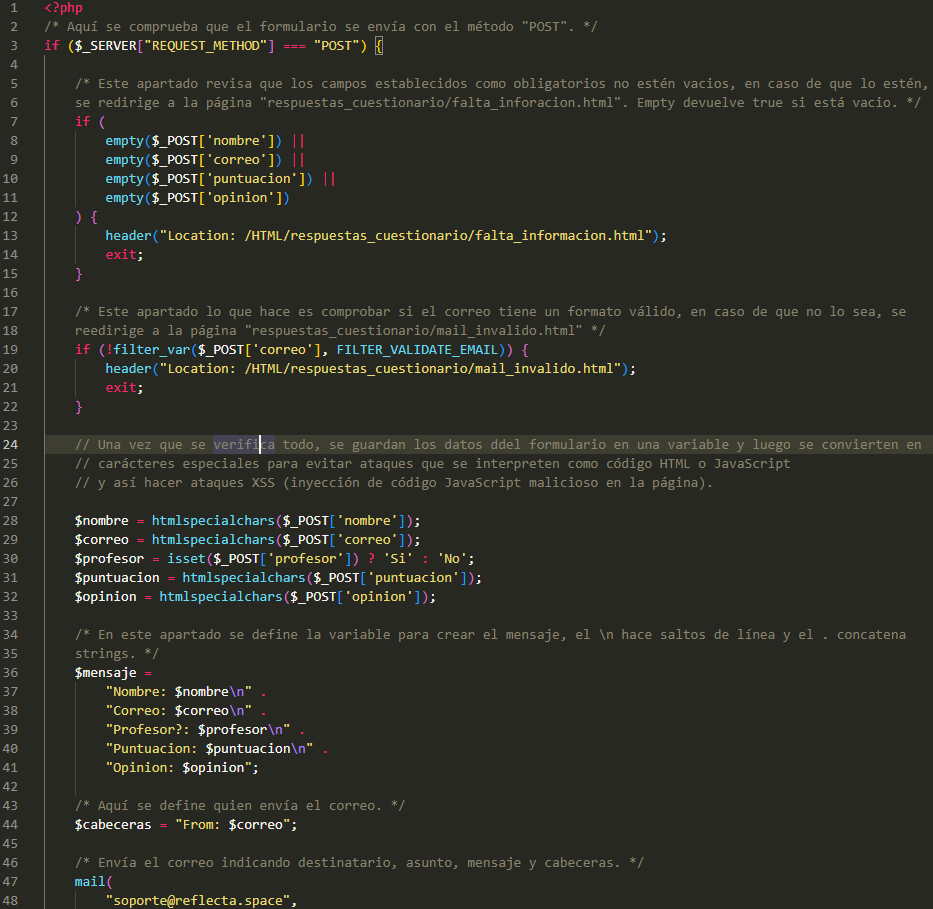Click '$nombre' variable on line 28
Screen dimensions: 933x909
pyautogui.click(x=102, y=521)
